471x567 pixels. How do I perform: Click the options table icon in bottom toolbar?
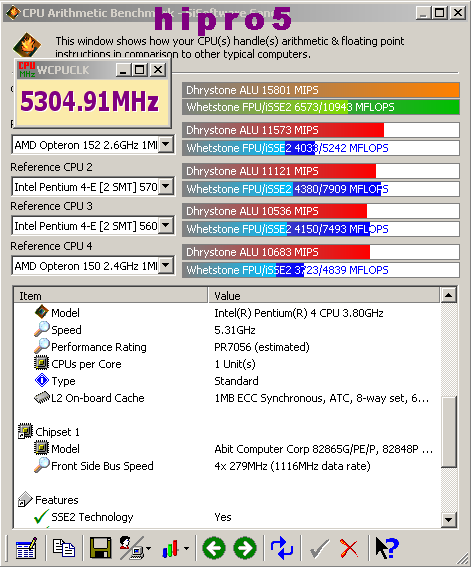(x=26, y=547)
